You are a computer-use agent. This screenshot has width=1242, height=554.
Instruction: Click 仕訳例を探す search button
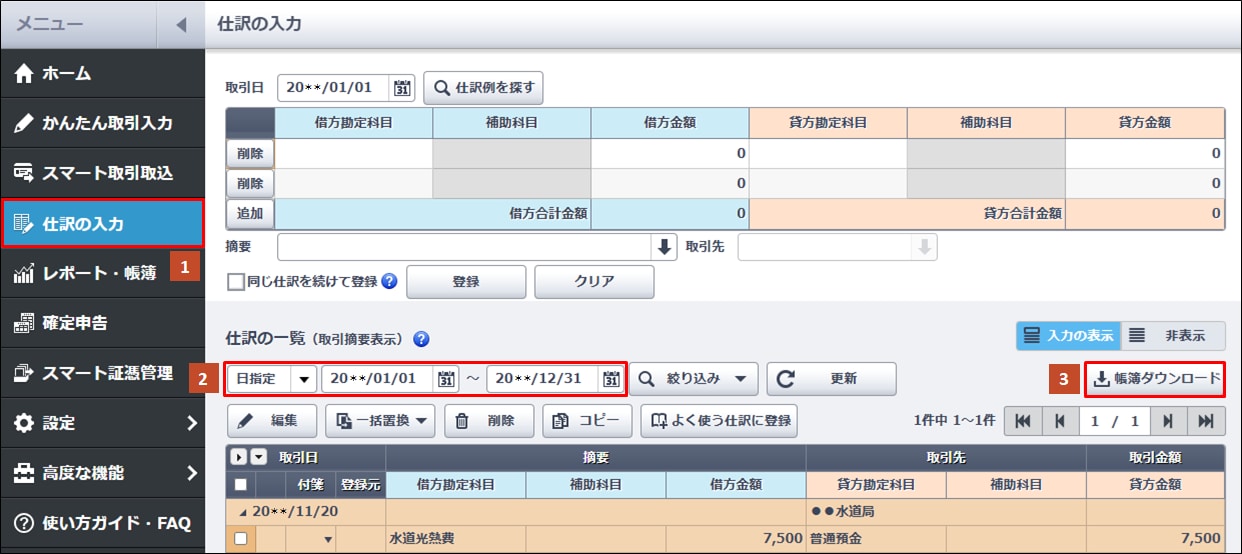tap(484, 88)
